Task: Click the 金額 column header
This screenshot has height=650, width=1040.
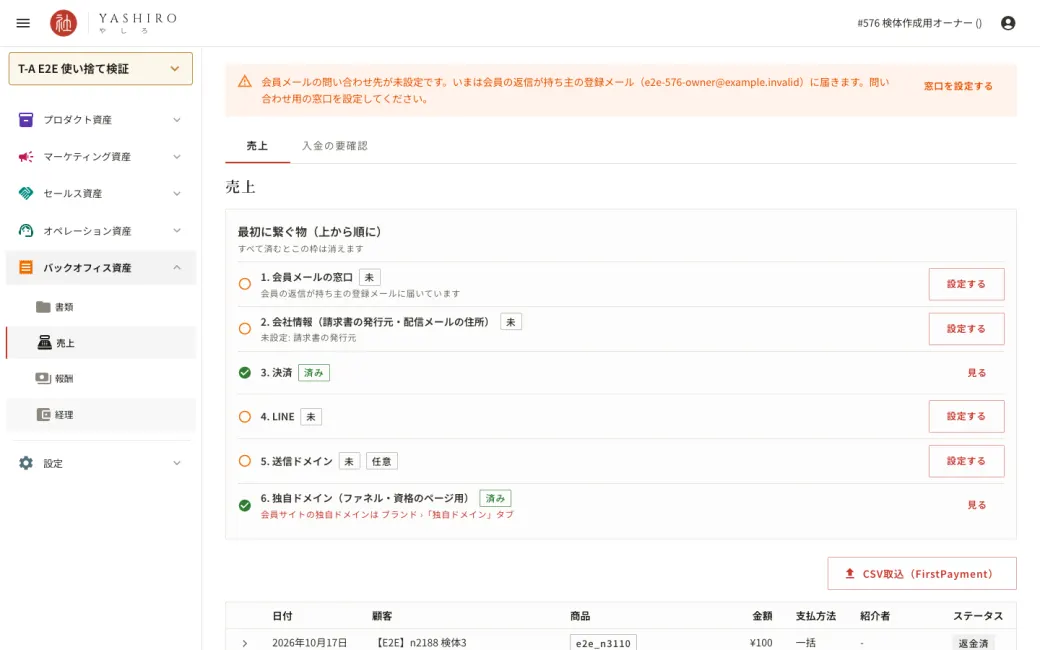Action: point(762,616)
